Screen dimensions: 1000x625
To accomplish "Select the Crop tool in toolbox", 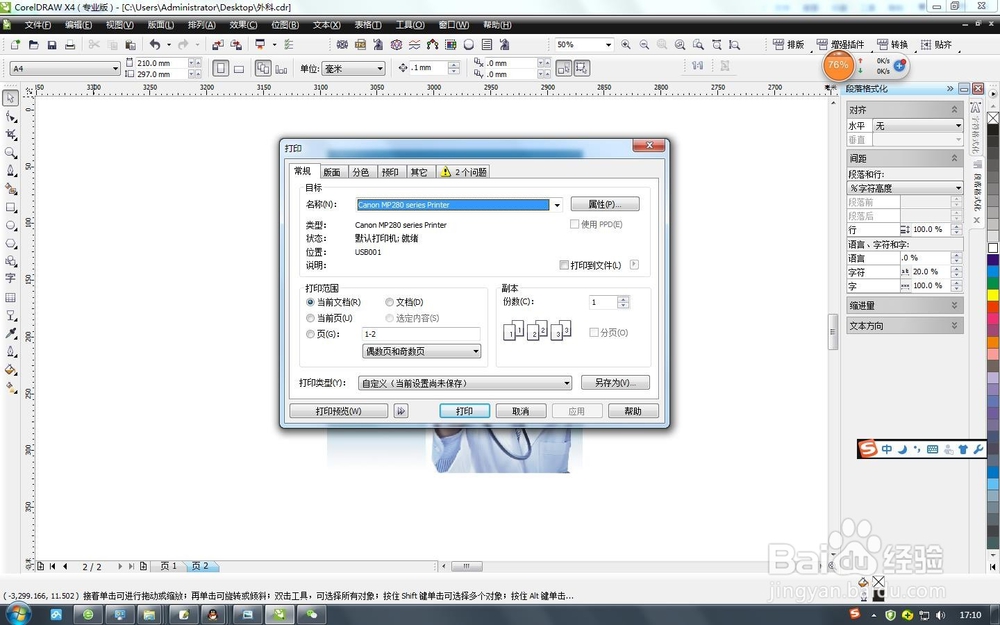I will coord(11,135).
